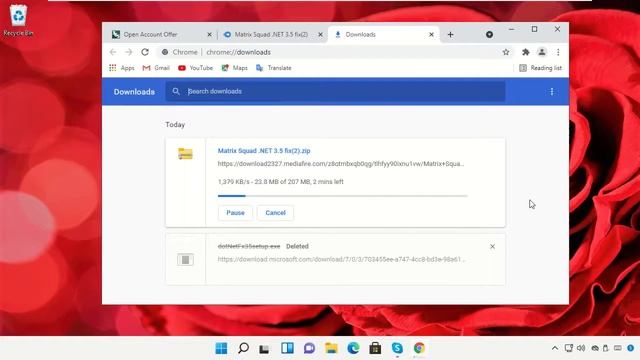This screenshot has height=360, width=640.
Task: Go forward with the forward arrow
Action: point(129,52)
